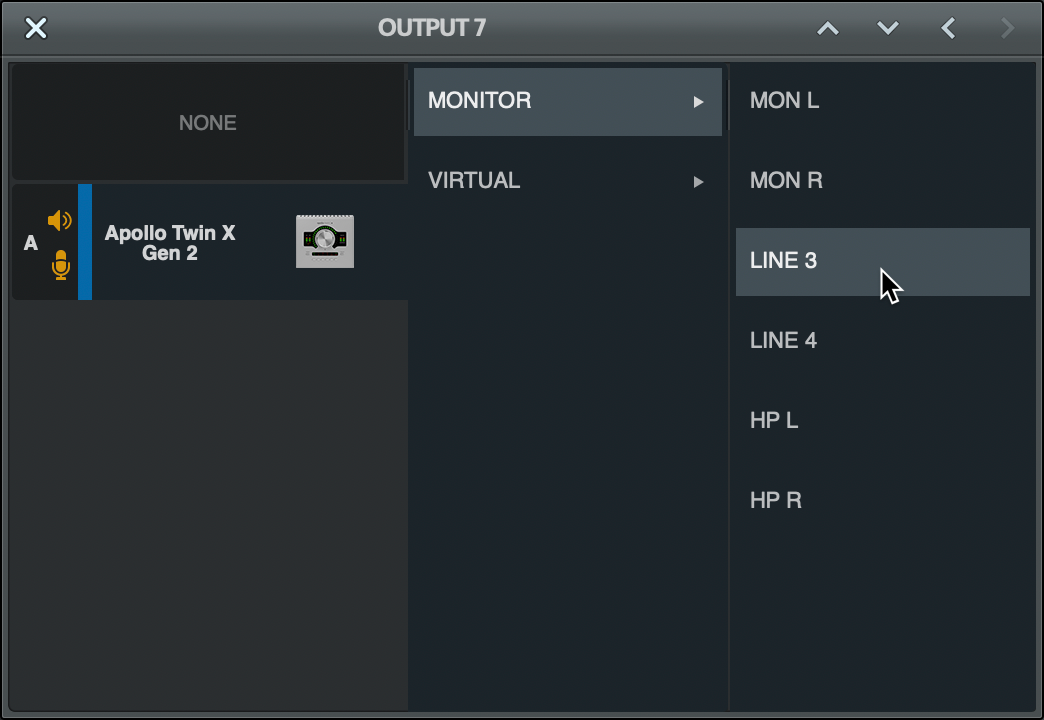The height and width of the screenshot is (720, 1044).
Task: Assign the output to HP R
Action: click(776, 501)
